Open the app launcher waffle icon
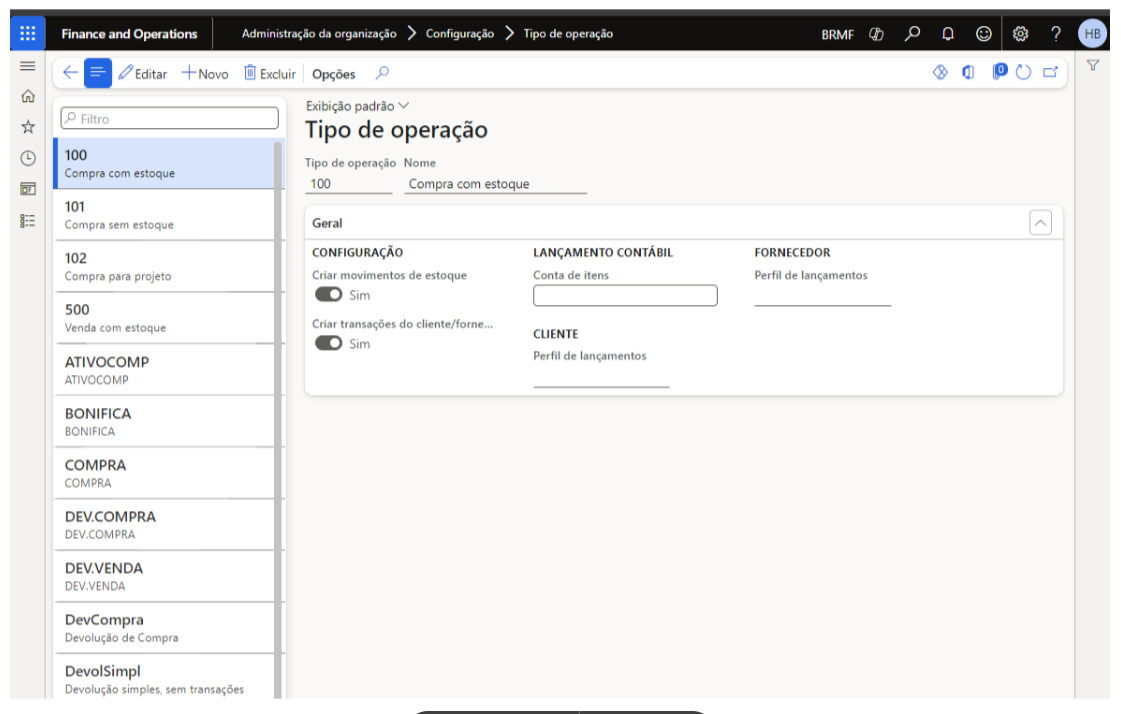The width and height of the screenshot is (1121, 714). [28, 34]
